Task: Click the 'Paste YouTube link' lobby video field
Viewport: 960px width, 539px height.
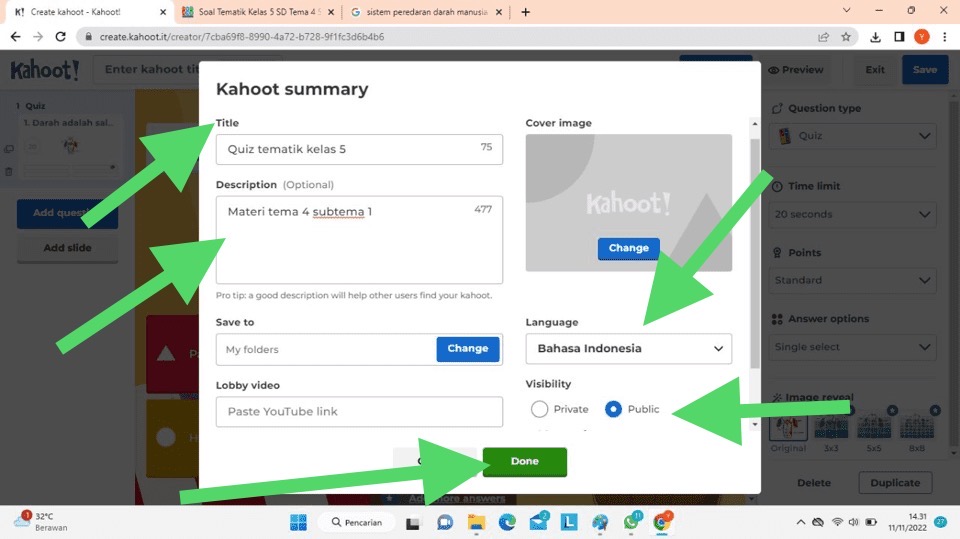Action: click(x=359, y=412)
